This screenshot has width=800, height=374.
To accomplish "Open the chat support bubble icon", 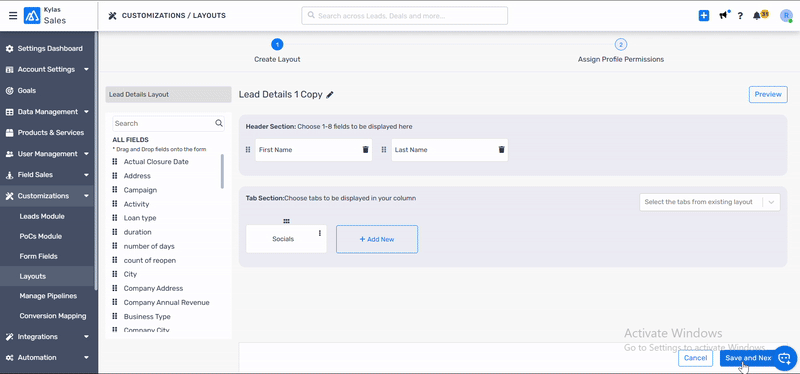I will [785, 358].
